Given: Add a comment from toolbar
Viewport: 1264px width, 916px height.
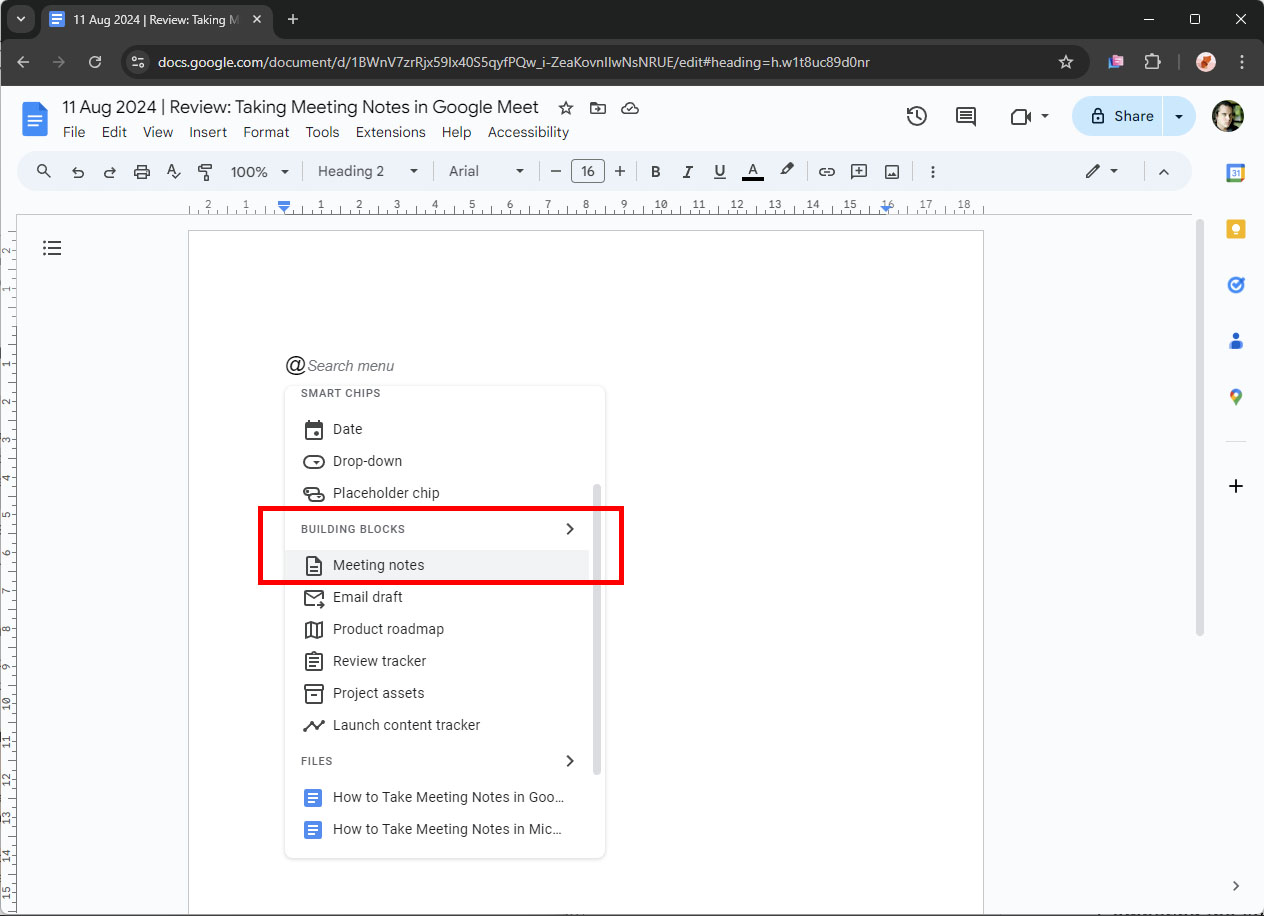Looking at the screenshot, I should coord(859,172).
